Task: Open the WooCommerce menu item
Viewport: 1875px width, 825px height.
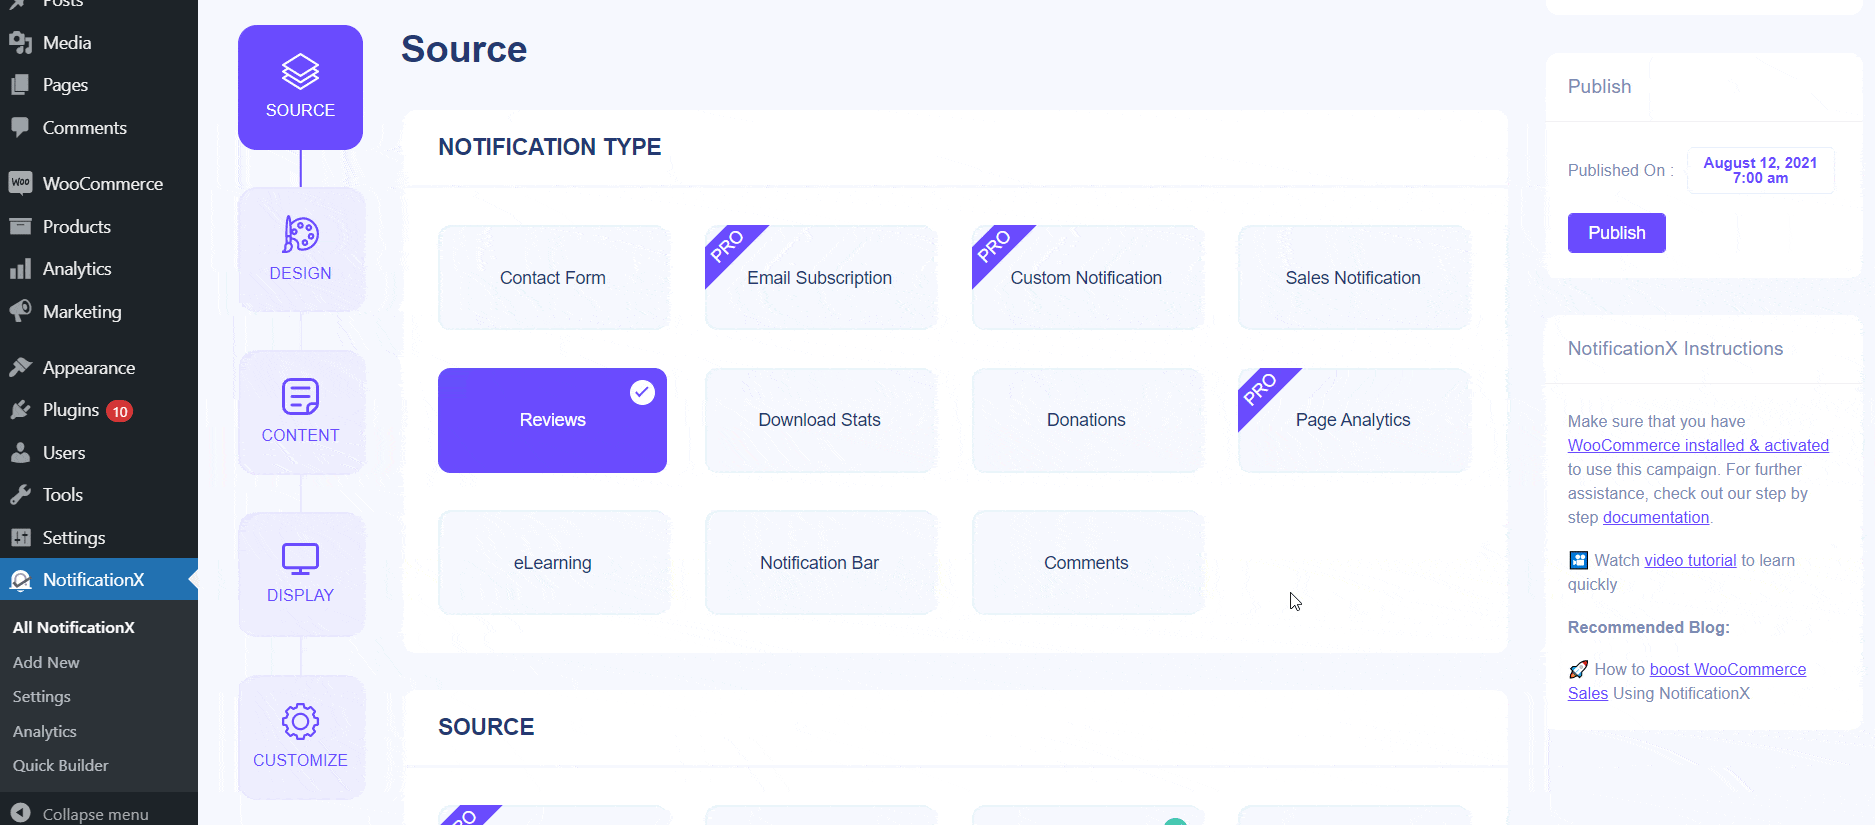Action: 99,183
